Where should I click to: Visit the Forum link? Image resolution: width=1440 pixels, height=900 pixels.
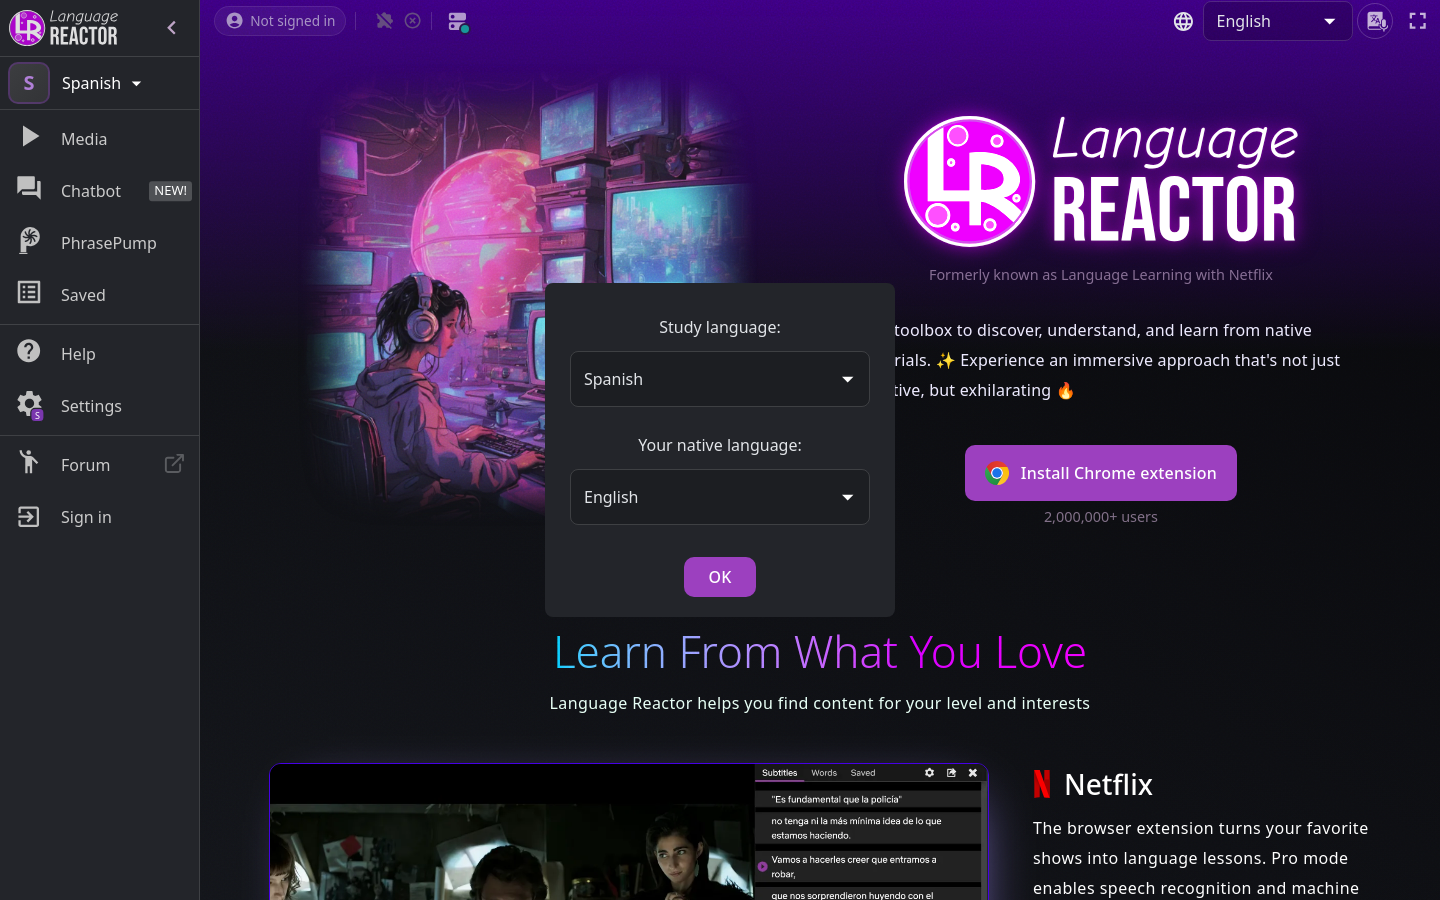(100, 465)
